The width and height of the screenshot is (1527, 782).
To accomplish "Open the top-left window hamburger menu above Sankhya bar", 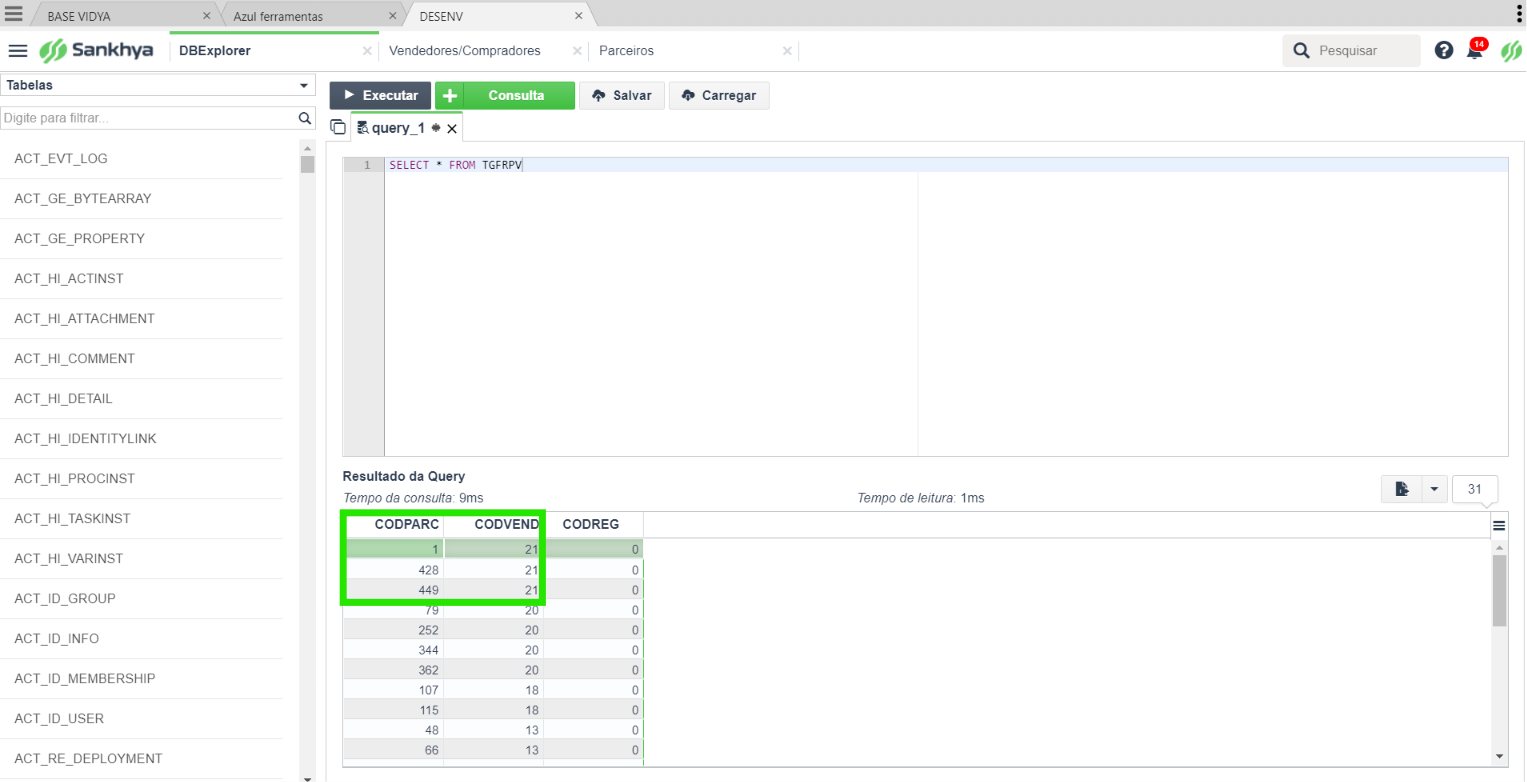I will tap(14, 14).
